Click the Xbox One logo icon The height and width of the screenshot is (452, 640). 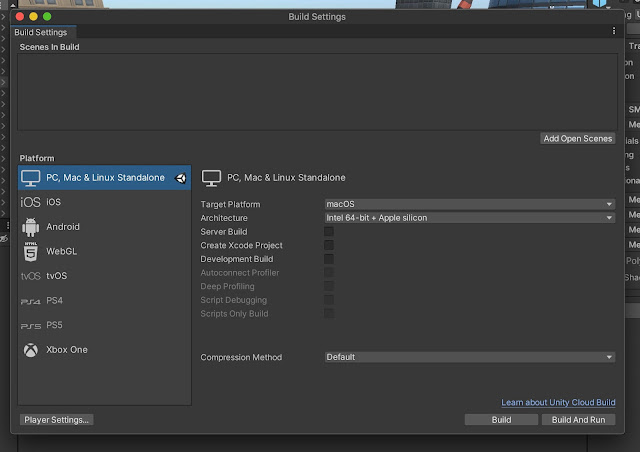point(31,350)
